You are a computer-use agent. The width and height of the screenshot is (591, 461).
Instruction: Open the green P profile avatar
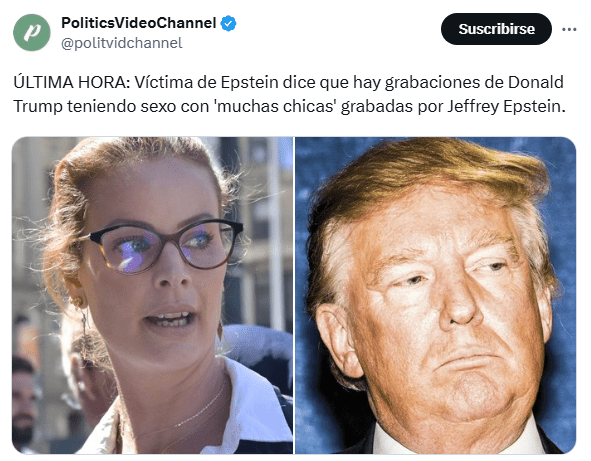32,32
